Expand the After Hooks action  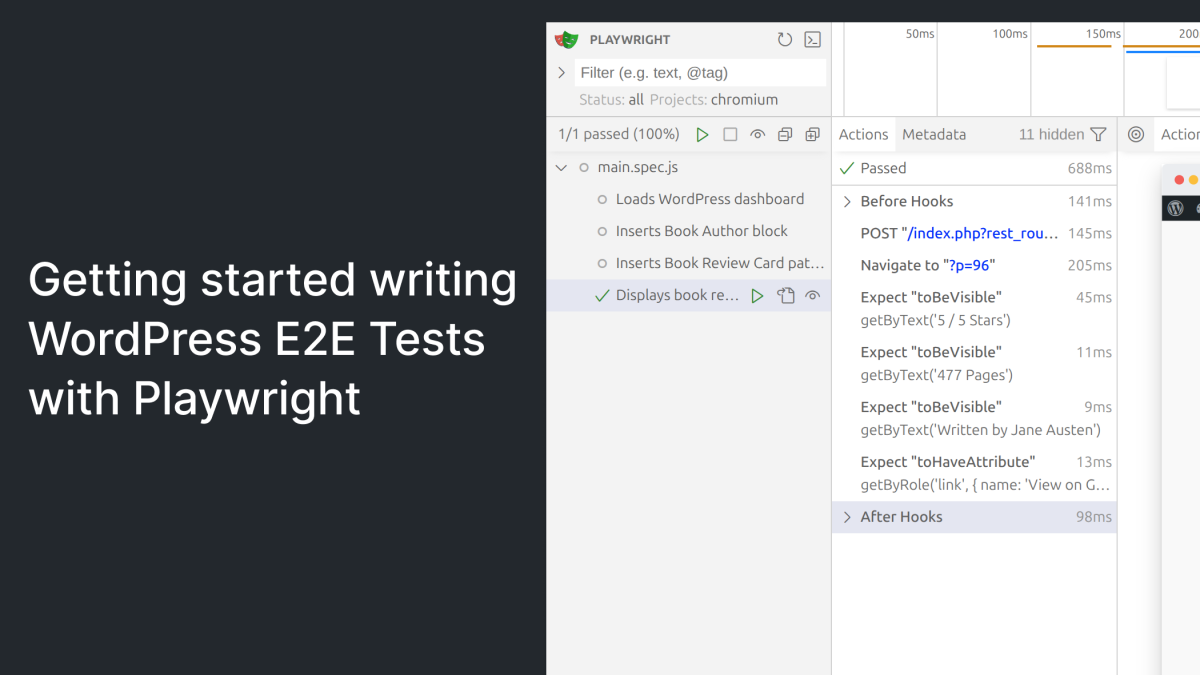tap(847, 517)
